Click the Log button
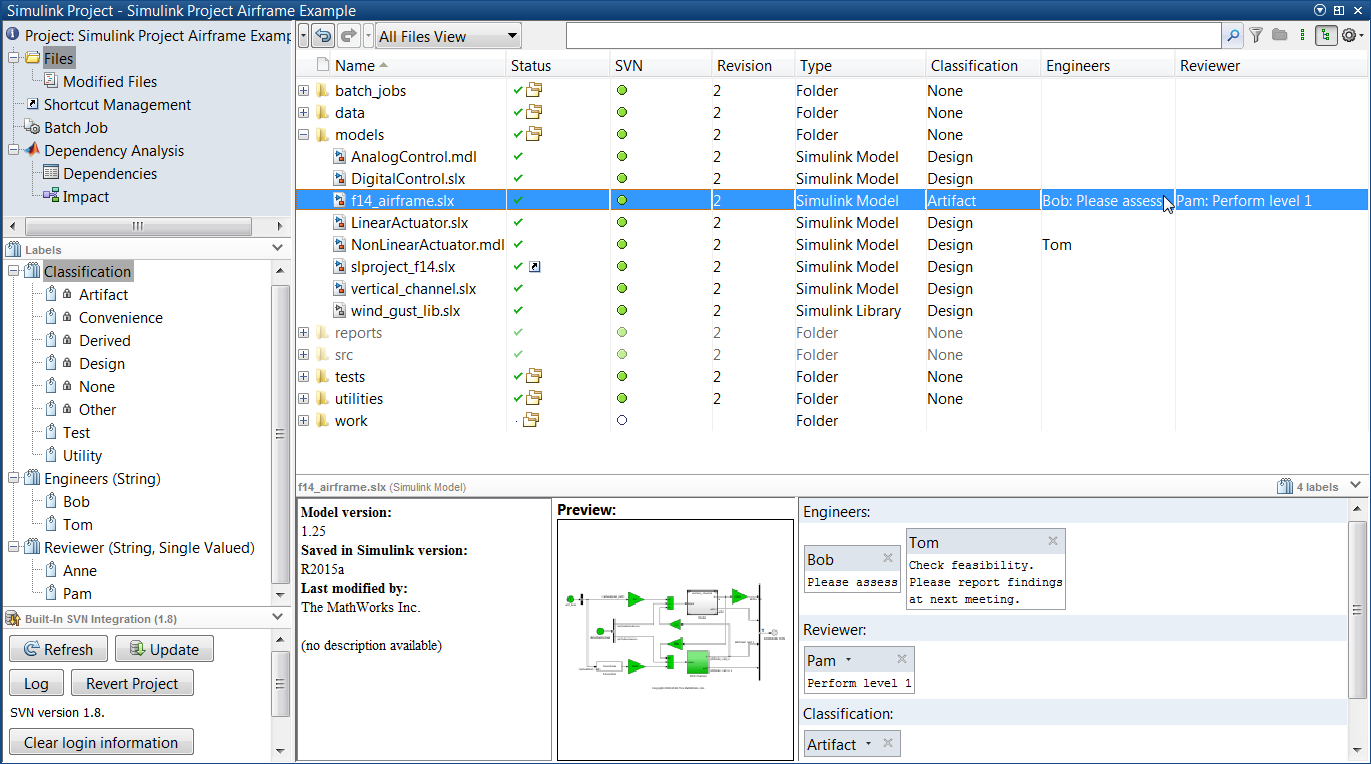1371x764 pixels. click(36, 683)
